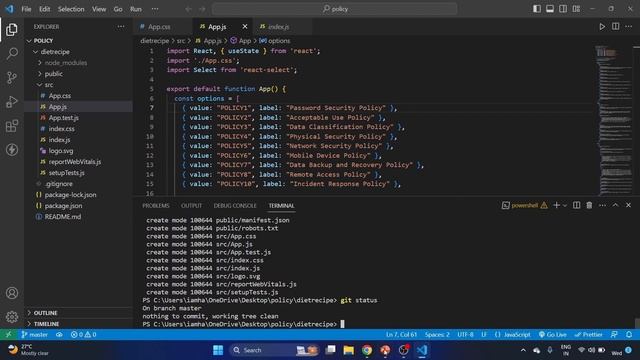The width and height of the screenshot is (640, 360).
Task: Click Prettier in status bar
Action: tap(589, 334)
